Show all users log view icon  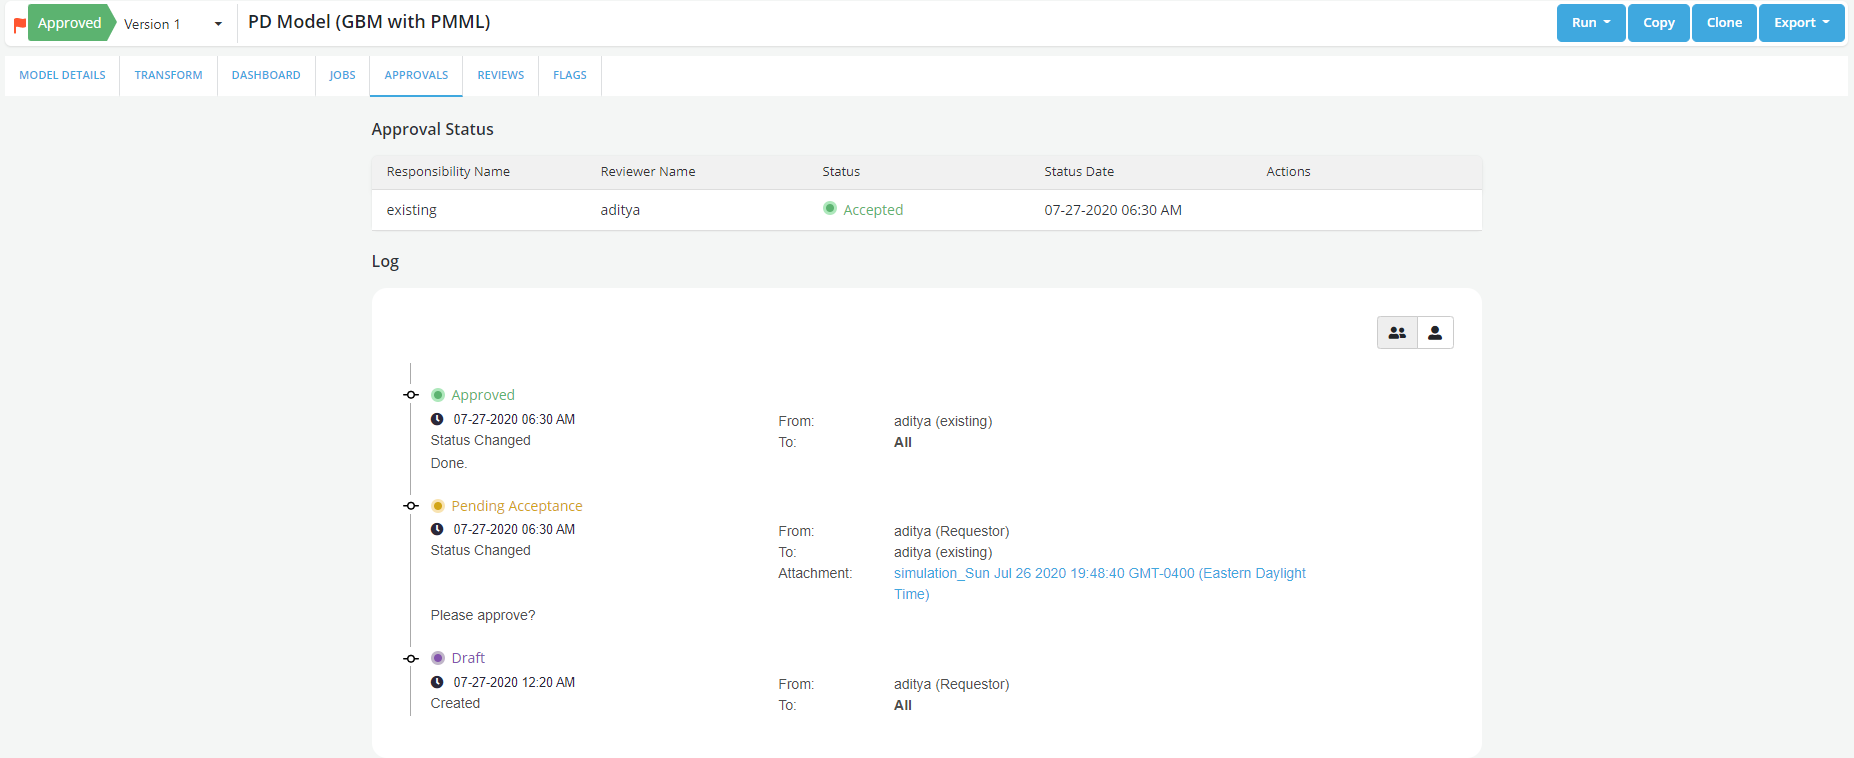(1397, 333)
